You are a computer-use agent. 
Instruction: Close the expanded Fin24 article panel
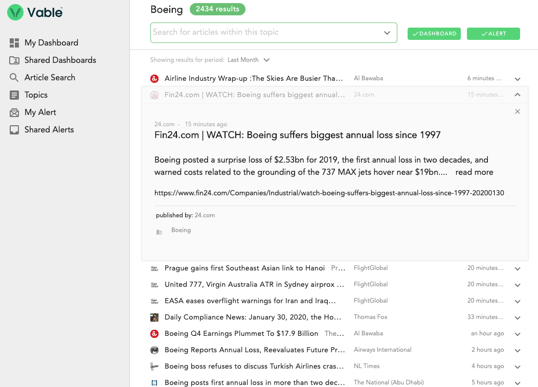point(517,112)
